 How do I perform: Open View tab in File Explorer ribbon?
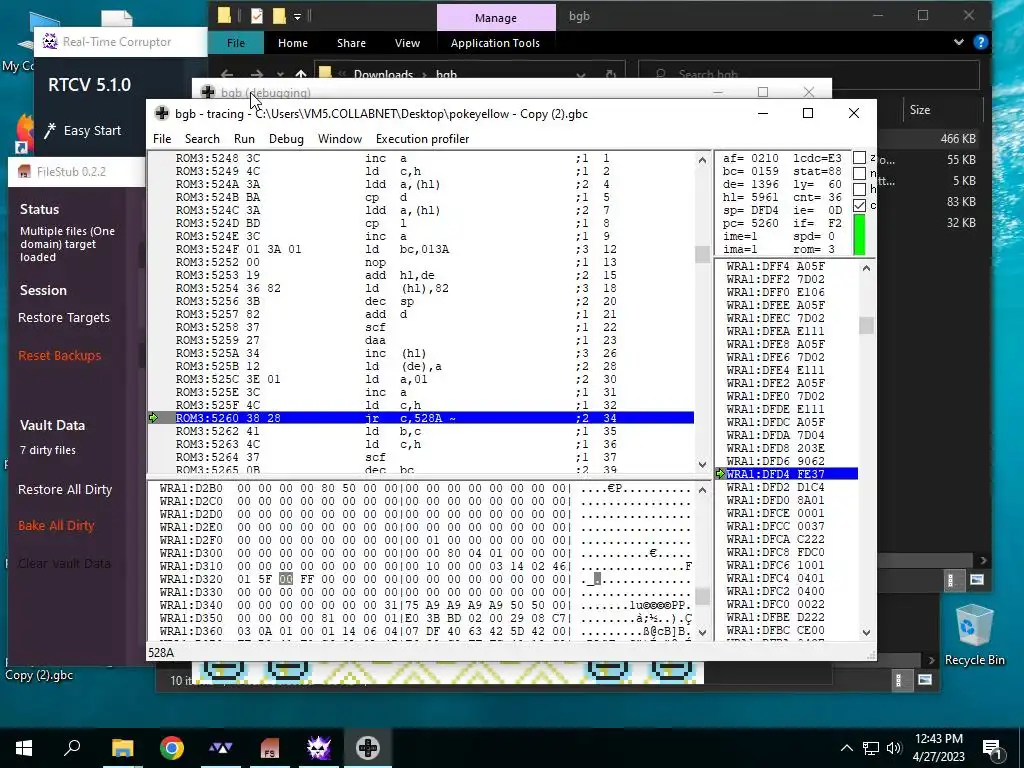pyautogui.click(x=408, y=43)
